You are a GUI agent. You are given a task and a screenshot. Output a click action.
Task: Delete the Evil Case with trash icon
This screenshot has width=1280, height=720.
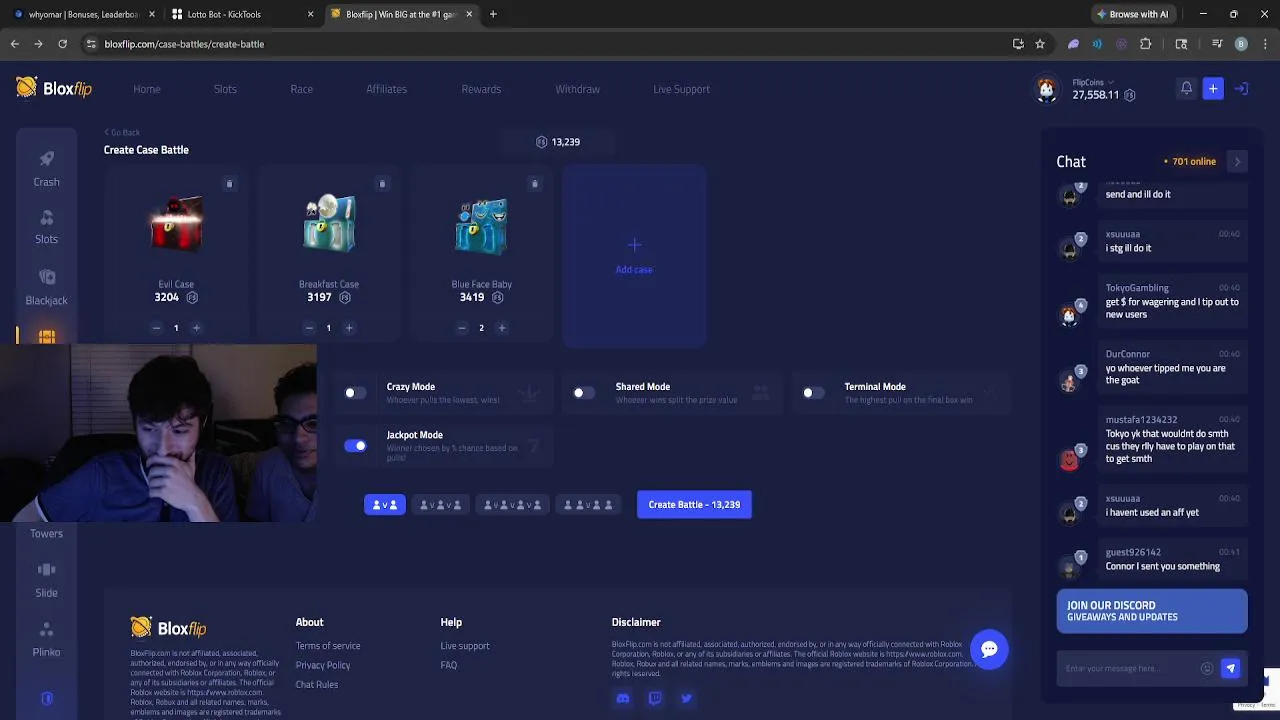[229, 184]
